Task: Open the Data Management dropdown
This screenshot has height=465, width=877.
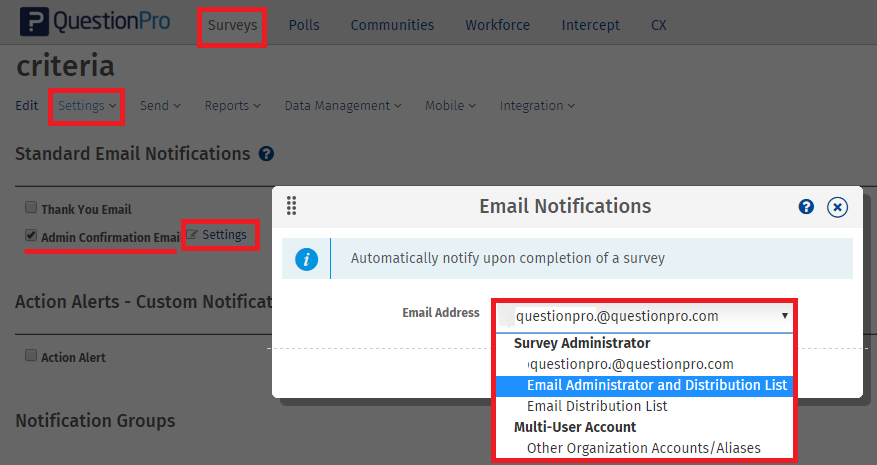Action: click(x=342, y=106)
